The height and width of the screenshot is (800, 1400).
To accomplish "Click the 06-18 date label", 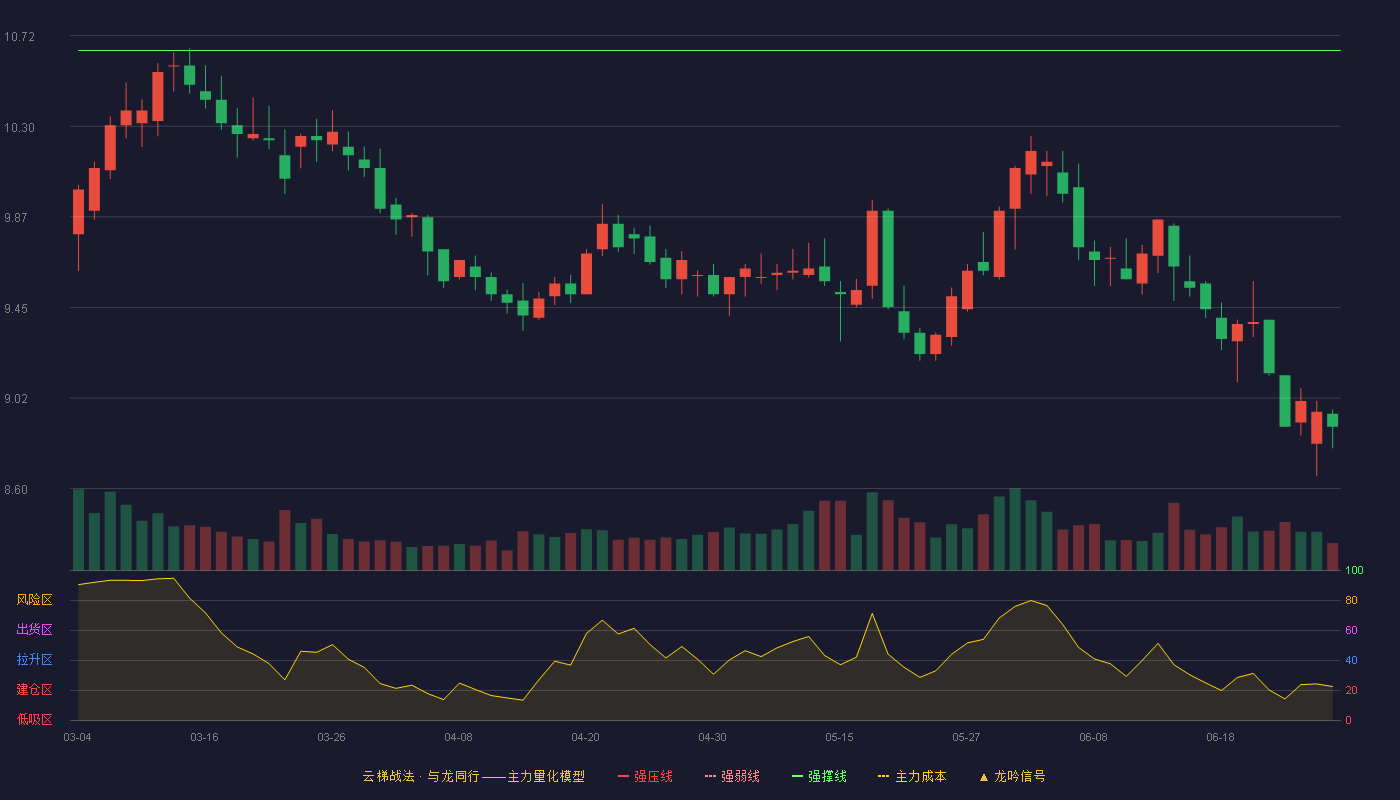I will coord(1220,737).
